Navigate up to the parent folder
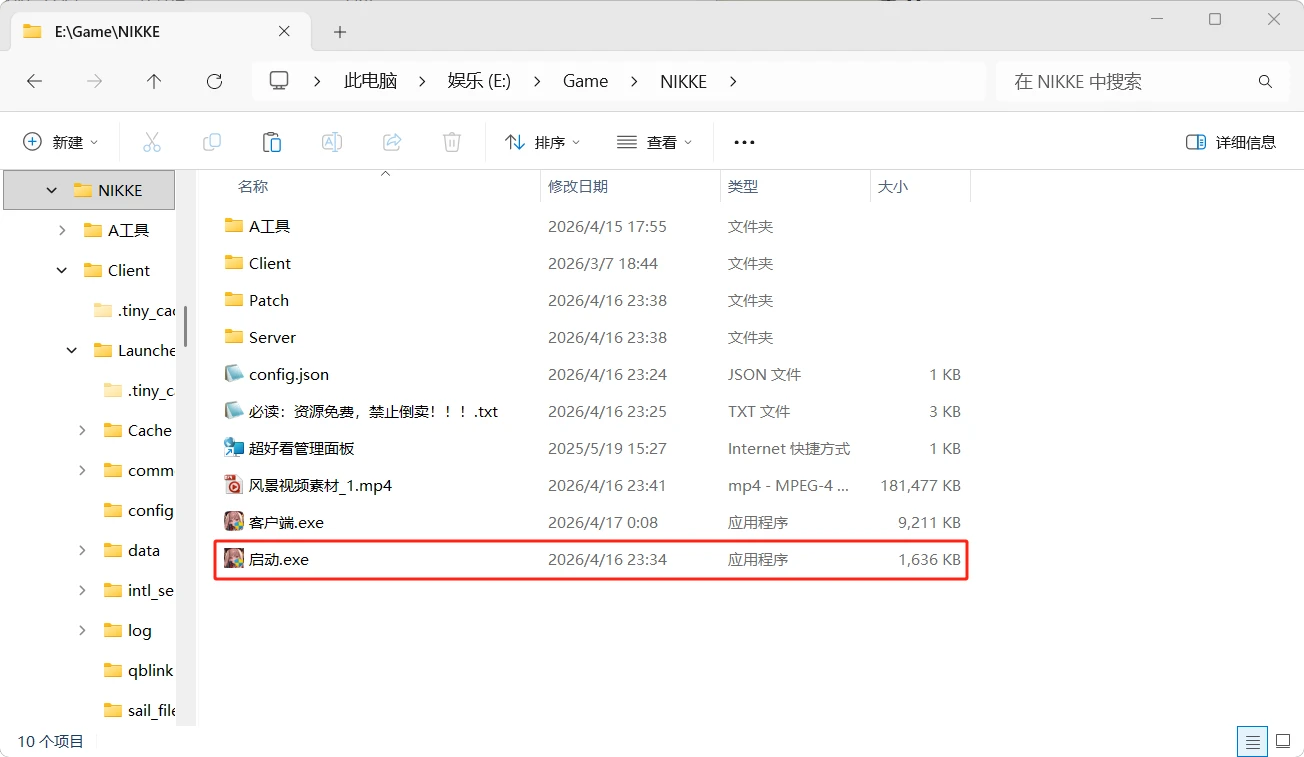 (x=154, y=81)
